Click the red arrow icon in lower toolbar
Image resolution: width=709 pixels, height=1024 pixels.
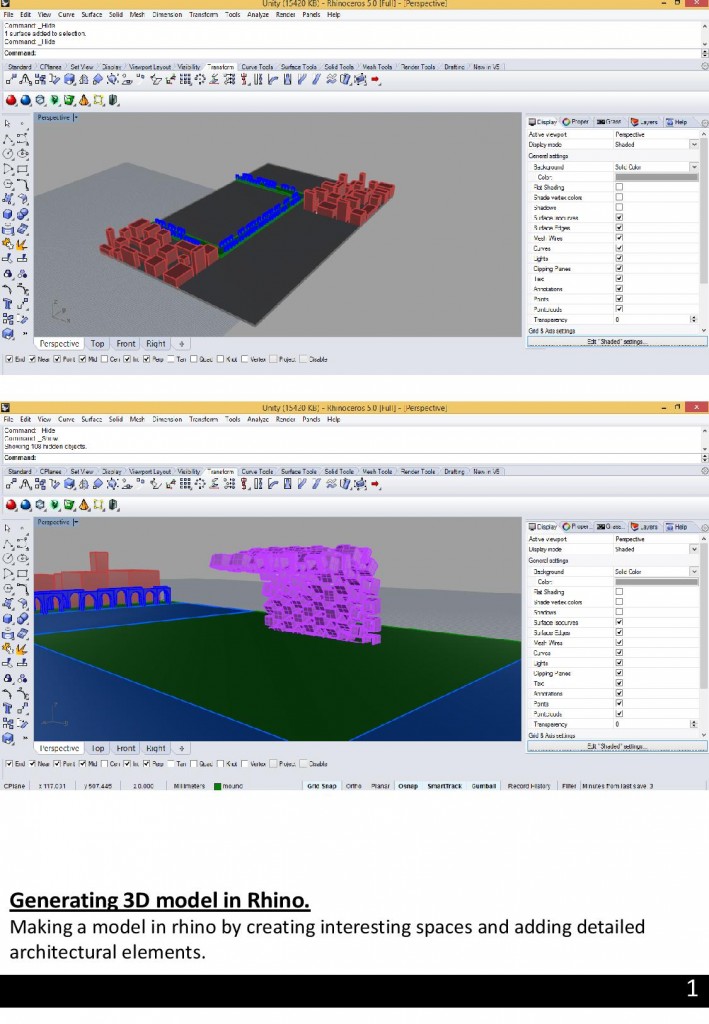[x=375, y=484]
